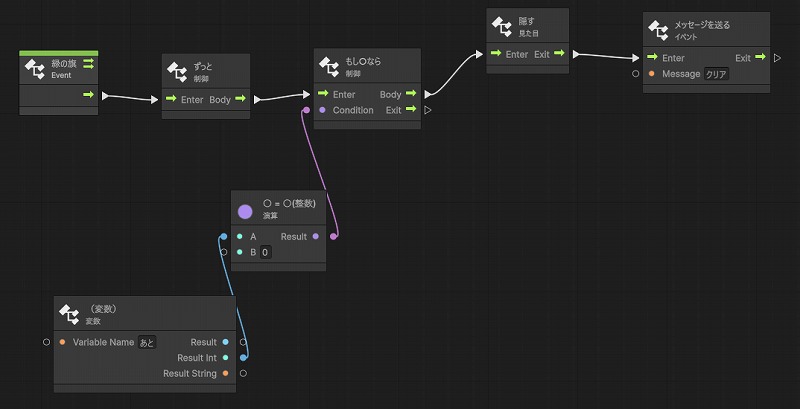Click the Result Int port on the variable node

coord(225,358)
